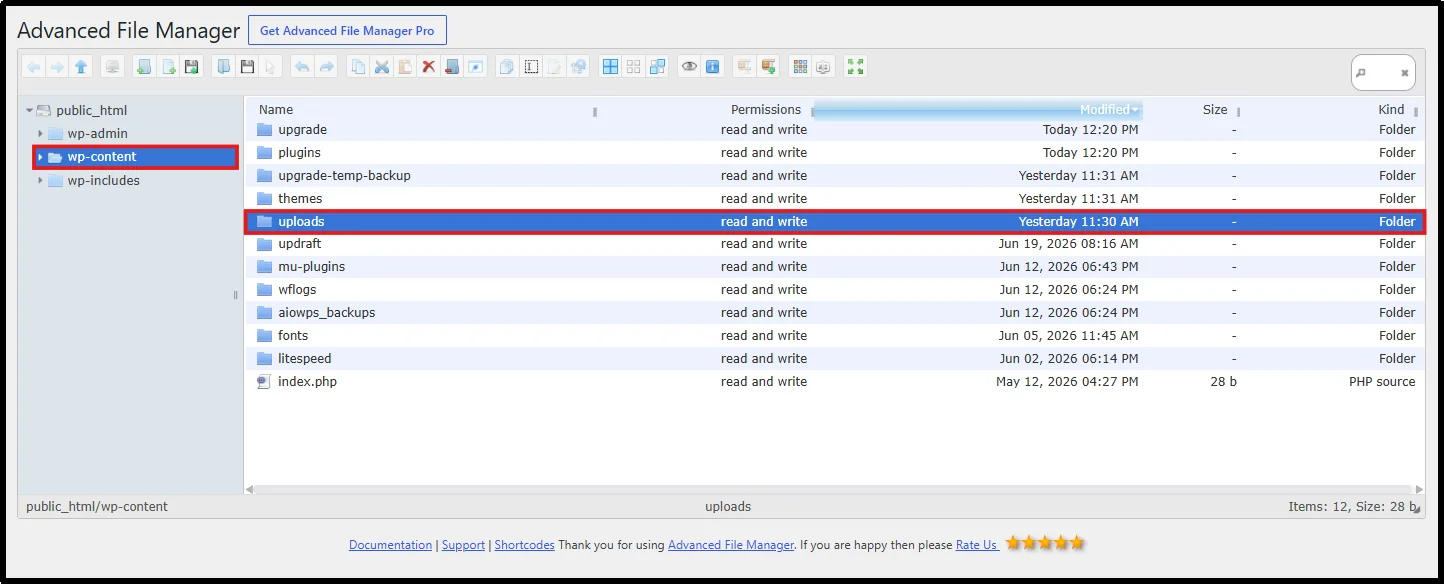The width and height of the screenshot is (1444, 584).
Task: Duplicate the selected item icon
Action: pos(506,67)
